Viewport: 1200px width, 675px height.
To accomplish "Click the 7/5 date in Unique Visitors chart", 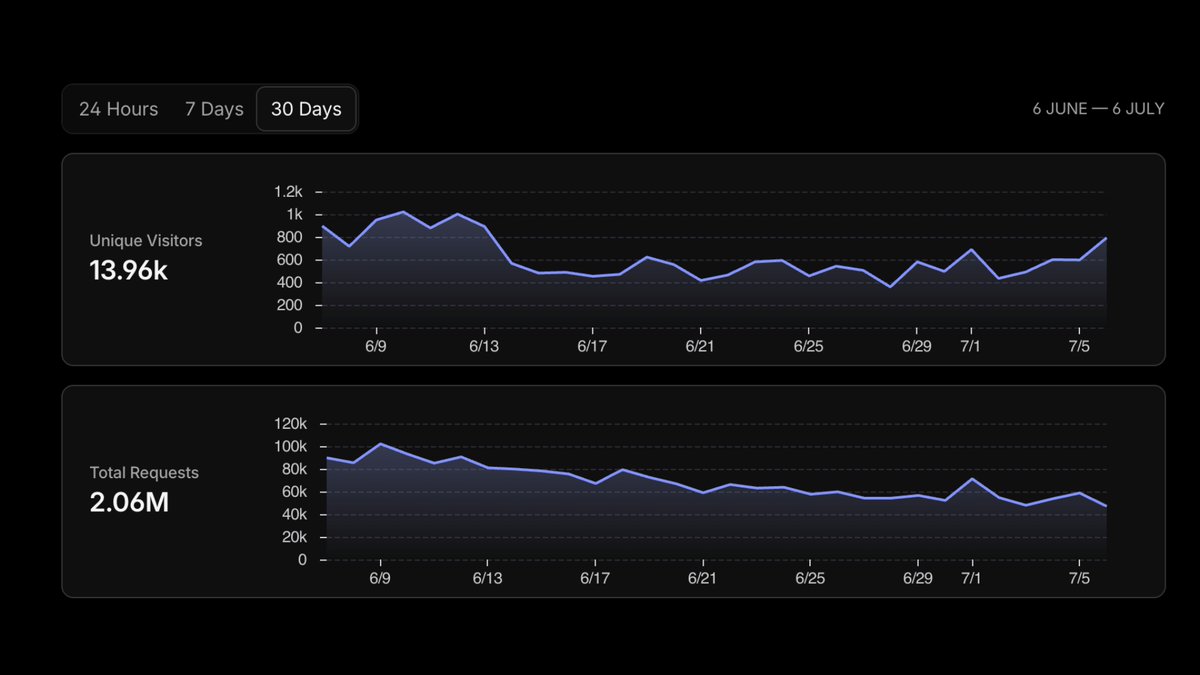I will pyautogui.click(x=1079, y=346).
